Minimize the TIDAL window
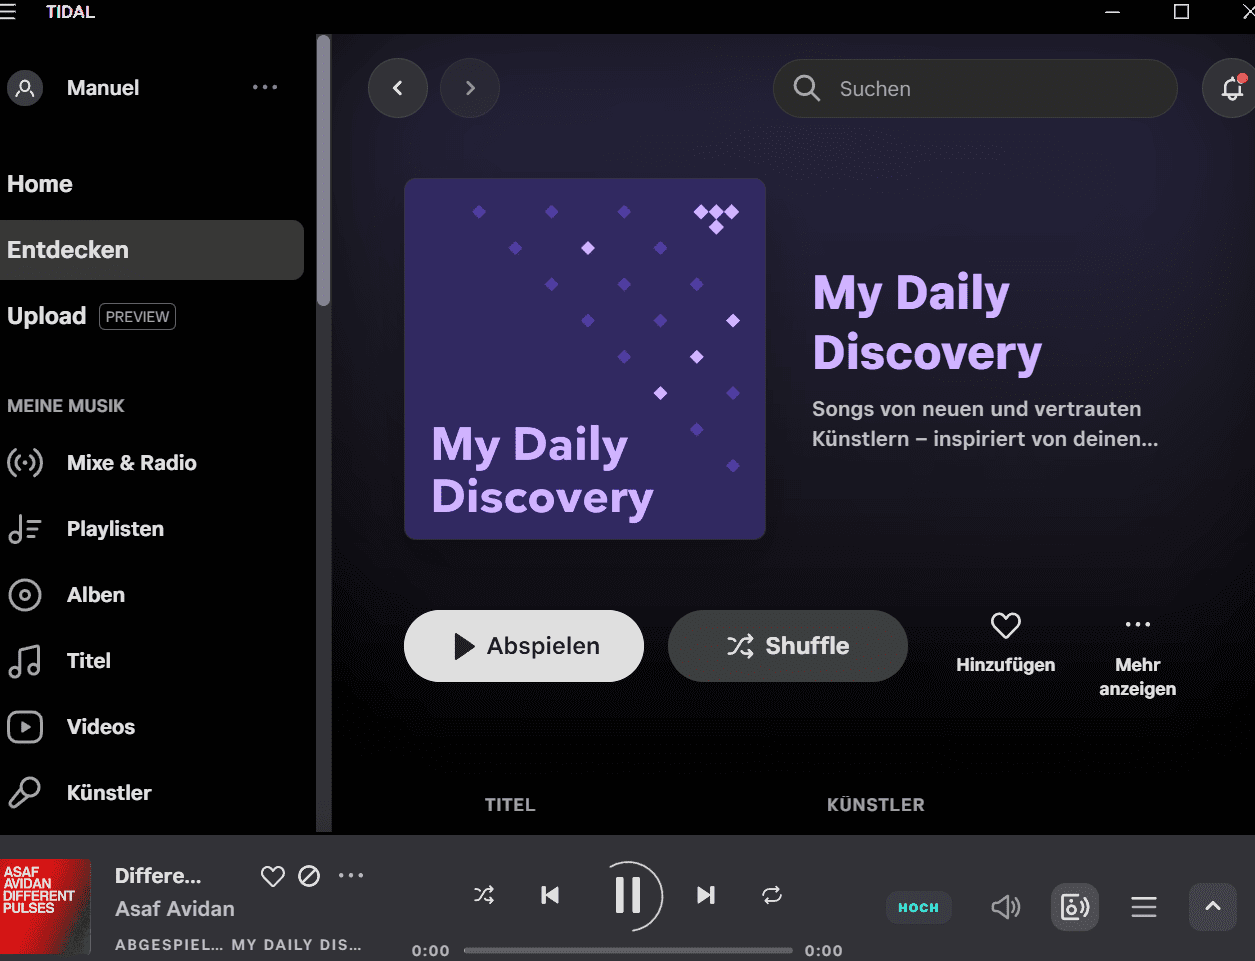The height and width of the screenshot is (961, 1255). (x=1112, y=12)
